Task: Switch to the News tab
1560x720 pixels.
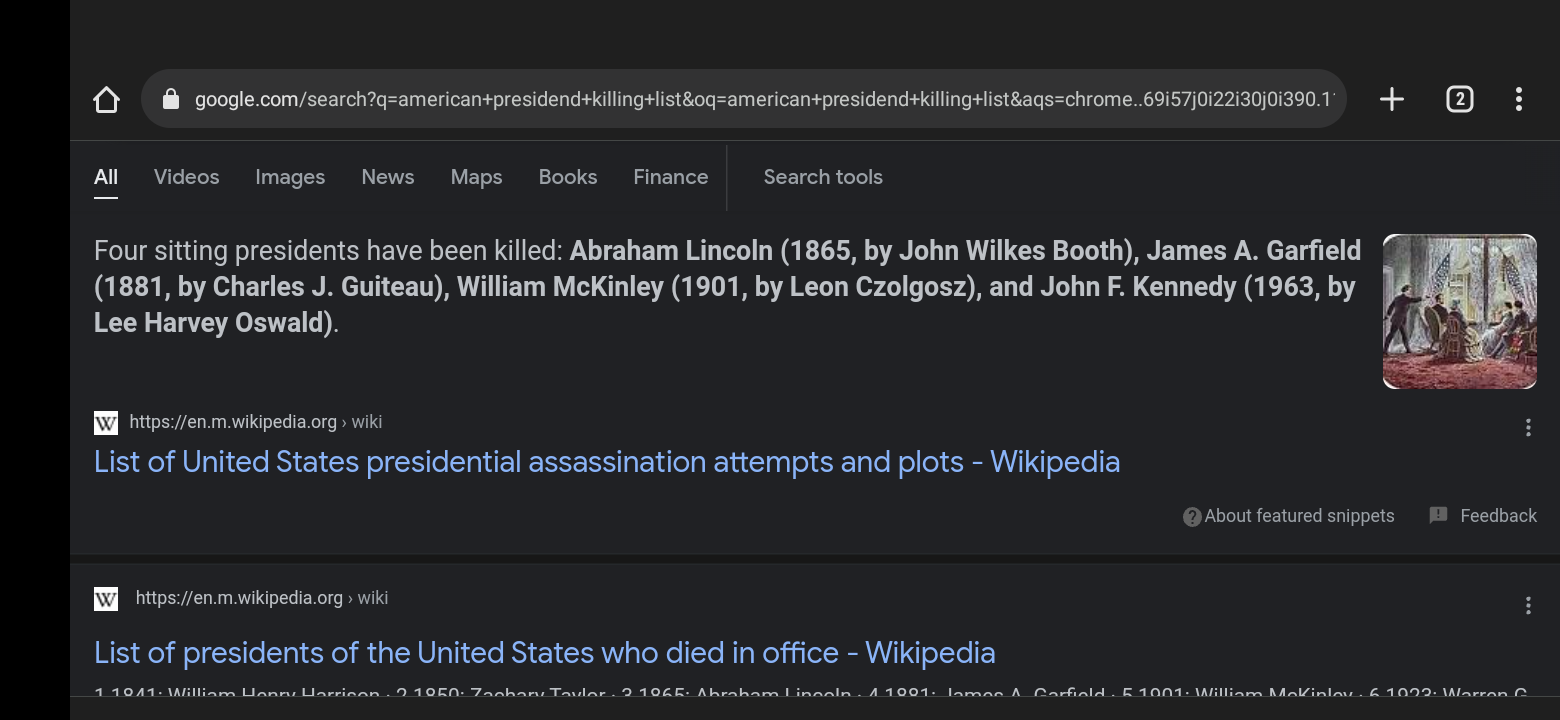Action: (388, 177)
